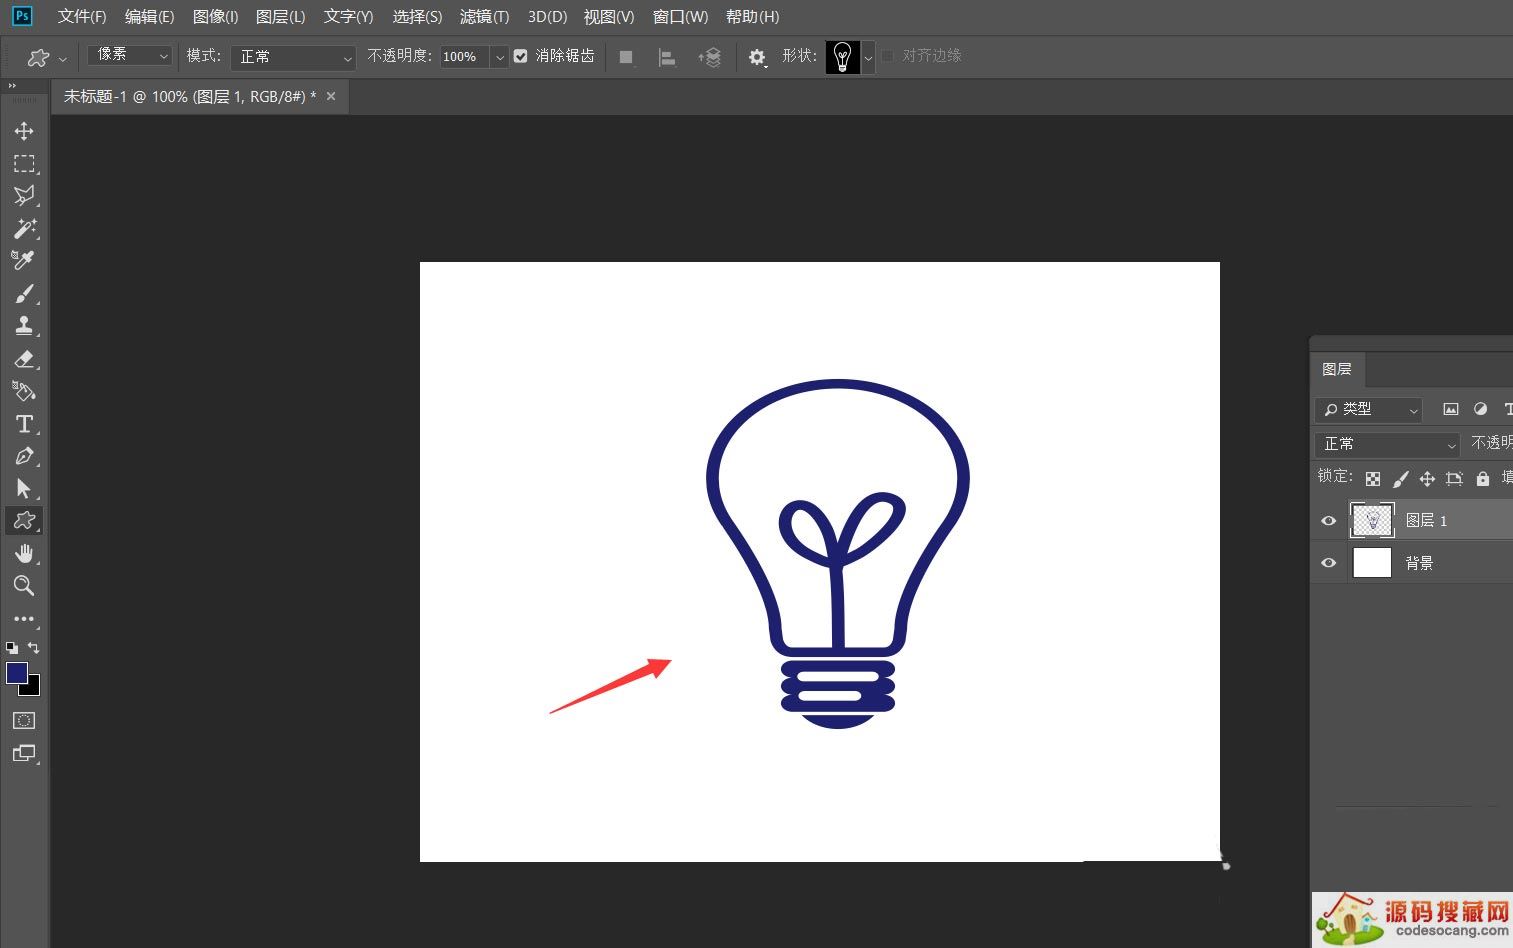Select the Zoom tool
The width and height of the screenshot is (1513, 948).
coord(24,585)
